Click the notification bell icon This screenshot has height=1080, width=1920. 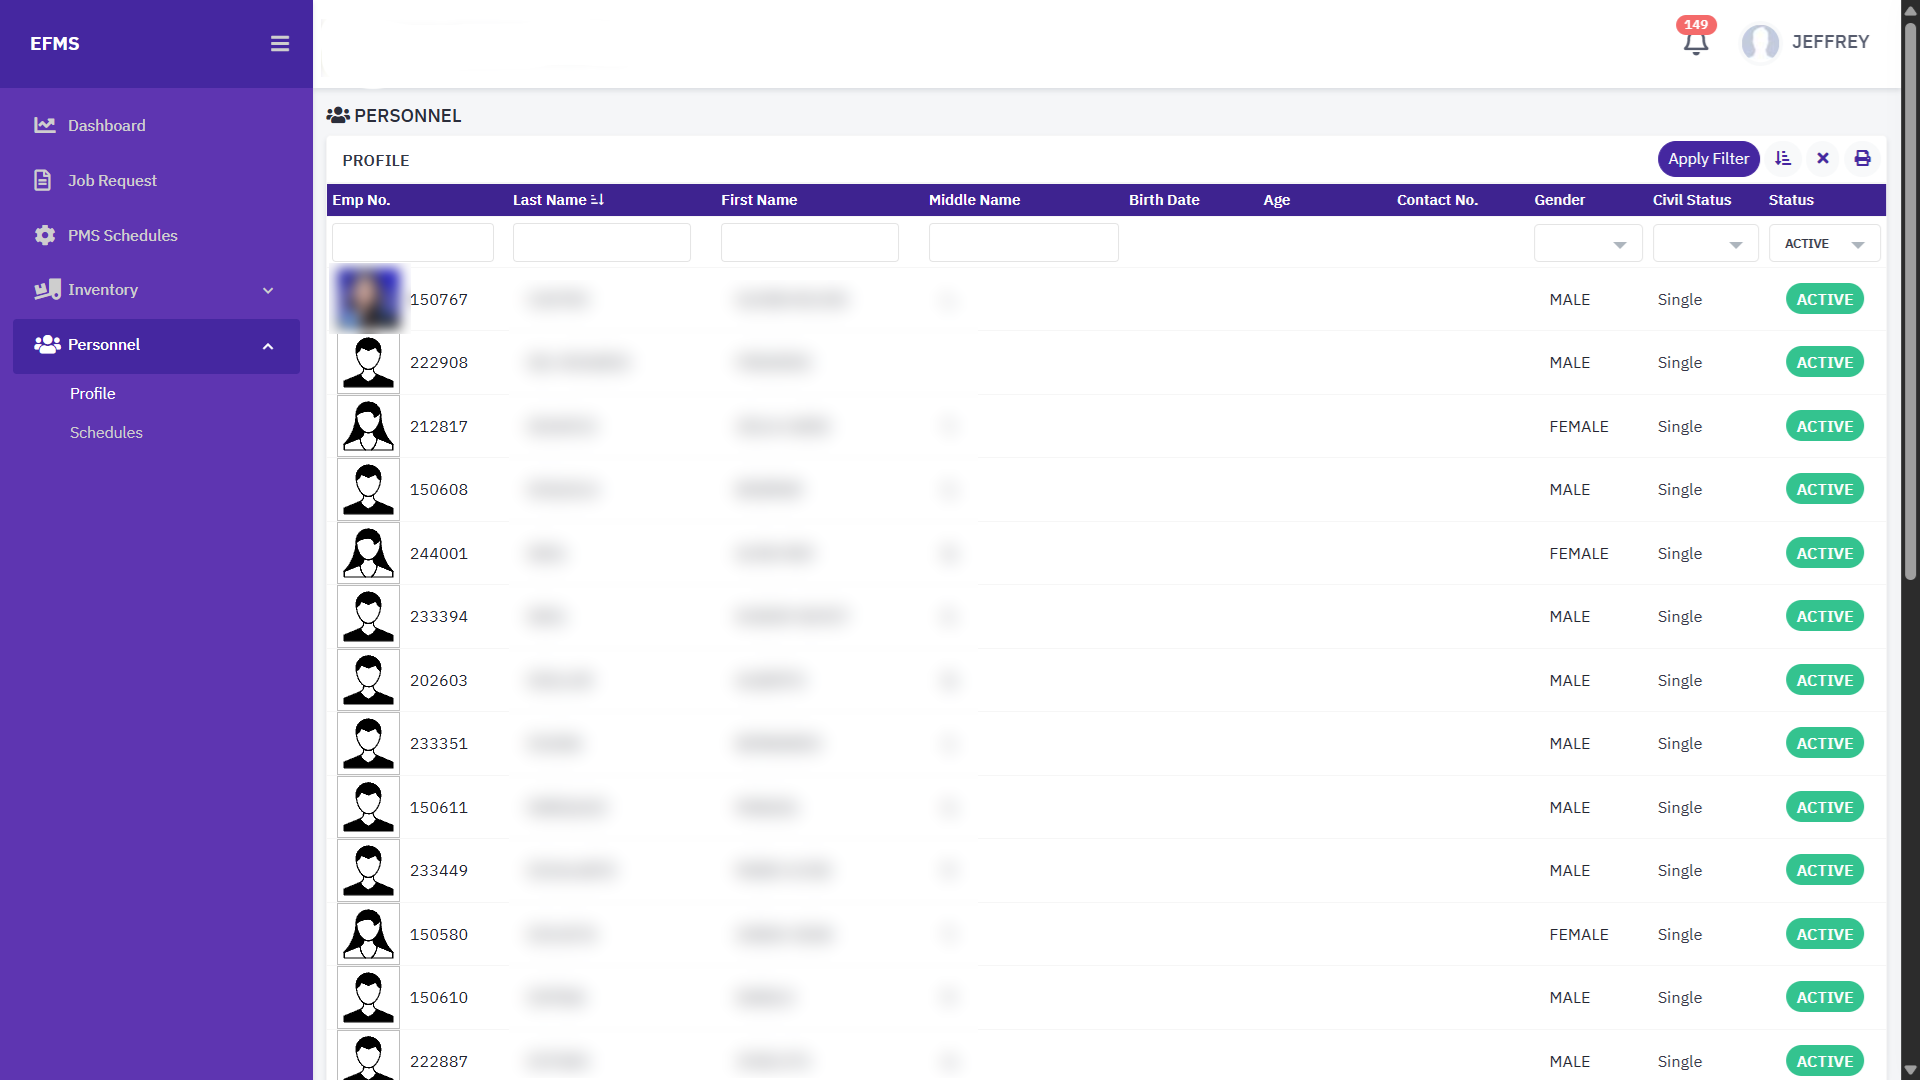tap(1695, 42)
